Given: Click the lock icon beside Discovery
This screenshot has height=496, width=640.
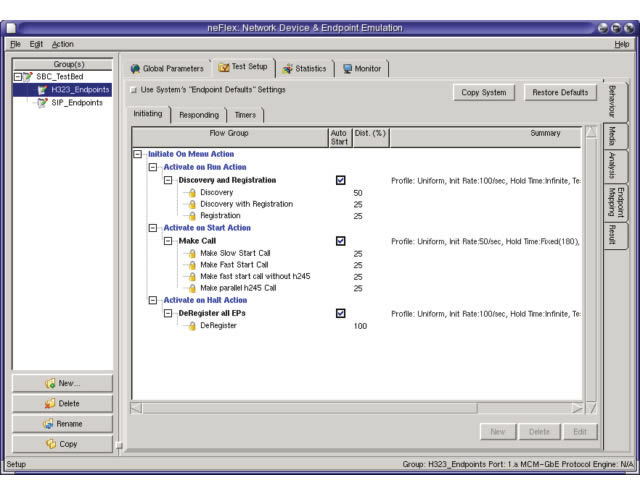Looking at the screenshot, I should 192,193.
